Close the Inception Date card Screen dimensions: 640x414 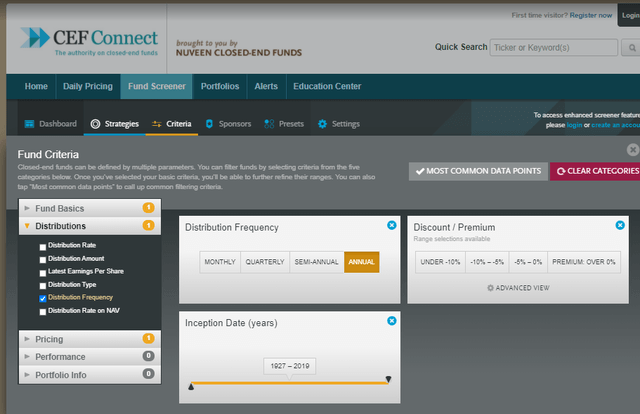click(x=391, y=320)
